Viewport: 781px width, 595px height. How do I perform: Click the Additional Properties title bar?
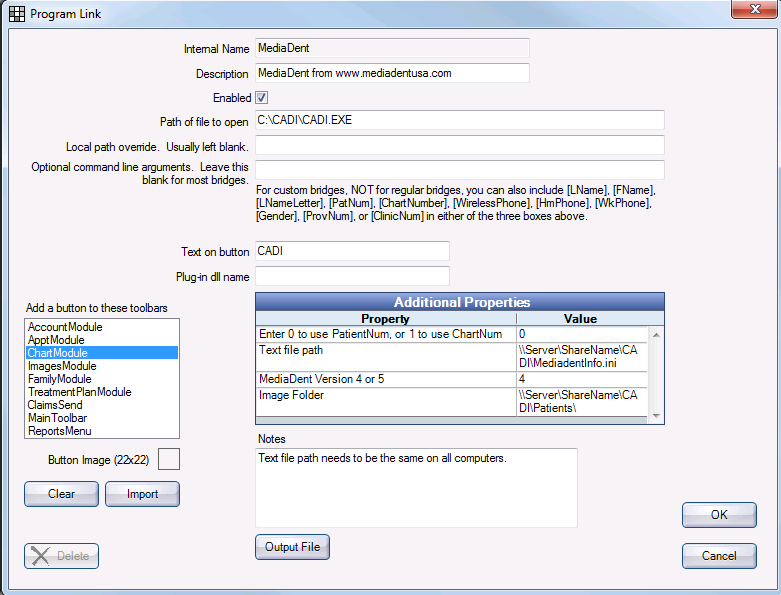coord(460,302)
